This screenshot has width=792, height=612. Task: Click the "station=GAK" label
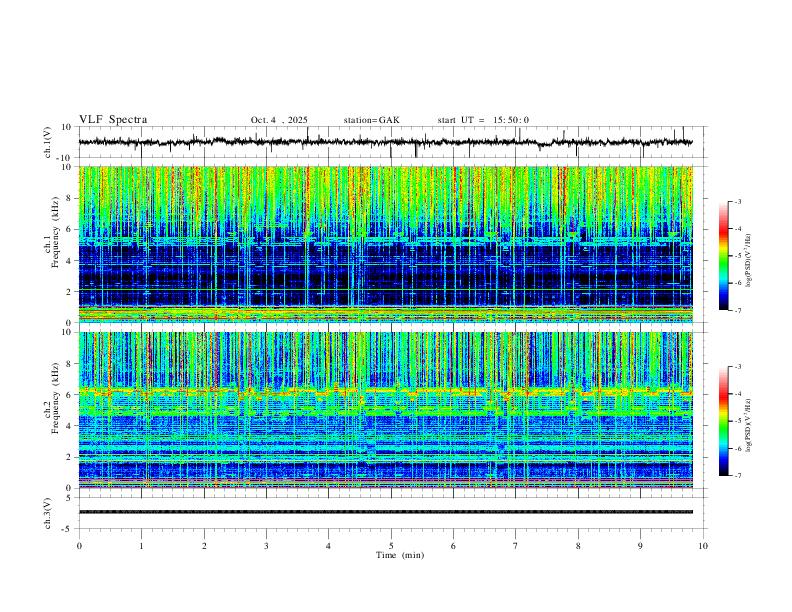[x=371, y=120]
